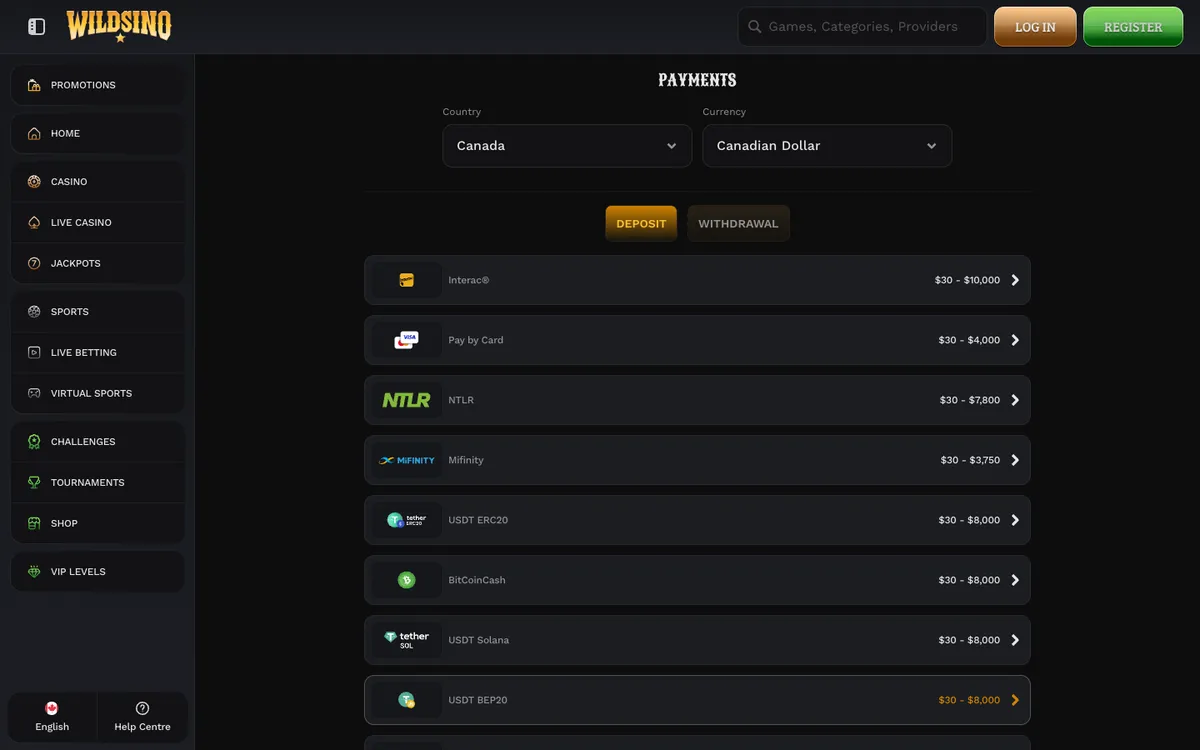The height and width of the screenshot is (750, 1200).
Task: Open Tournaments from the sidebar
Action: 97,482
